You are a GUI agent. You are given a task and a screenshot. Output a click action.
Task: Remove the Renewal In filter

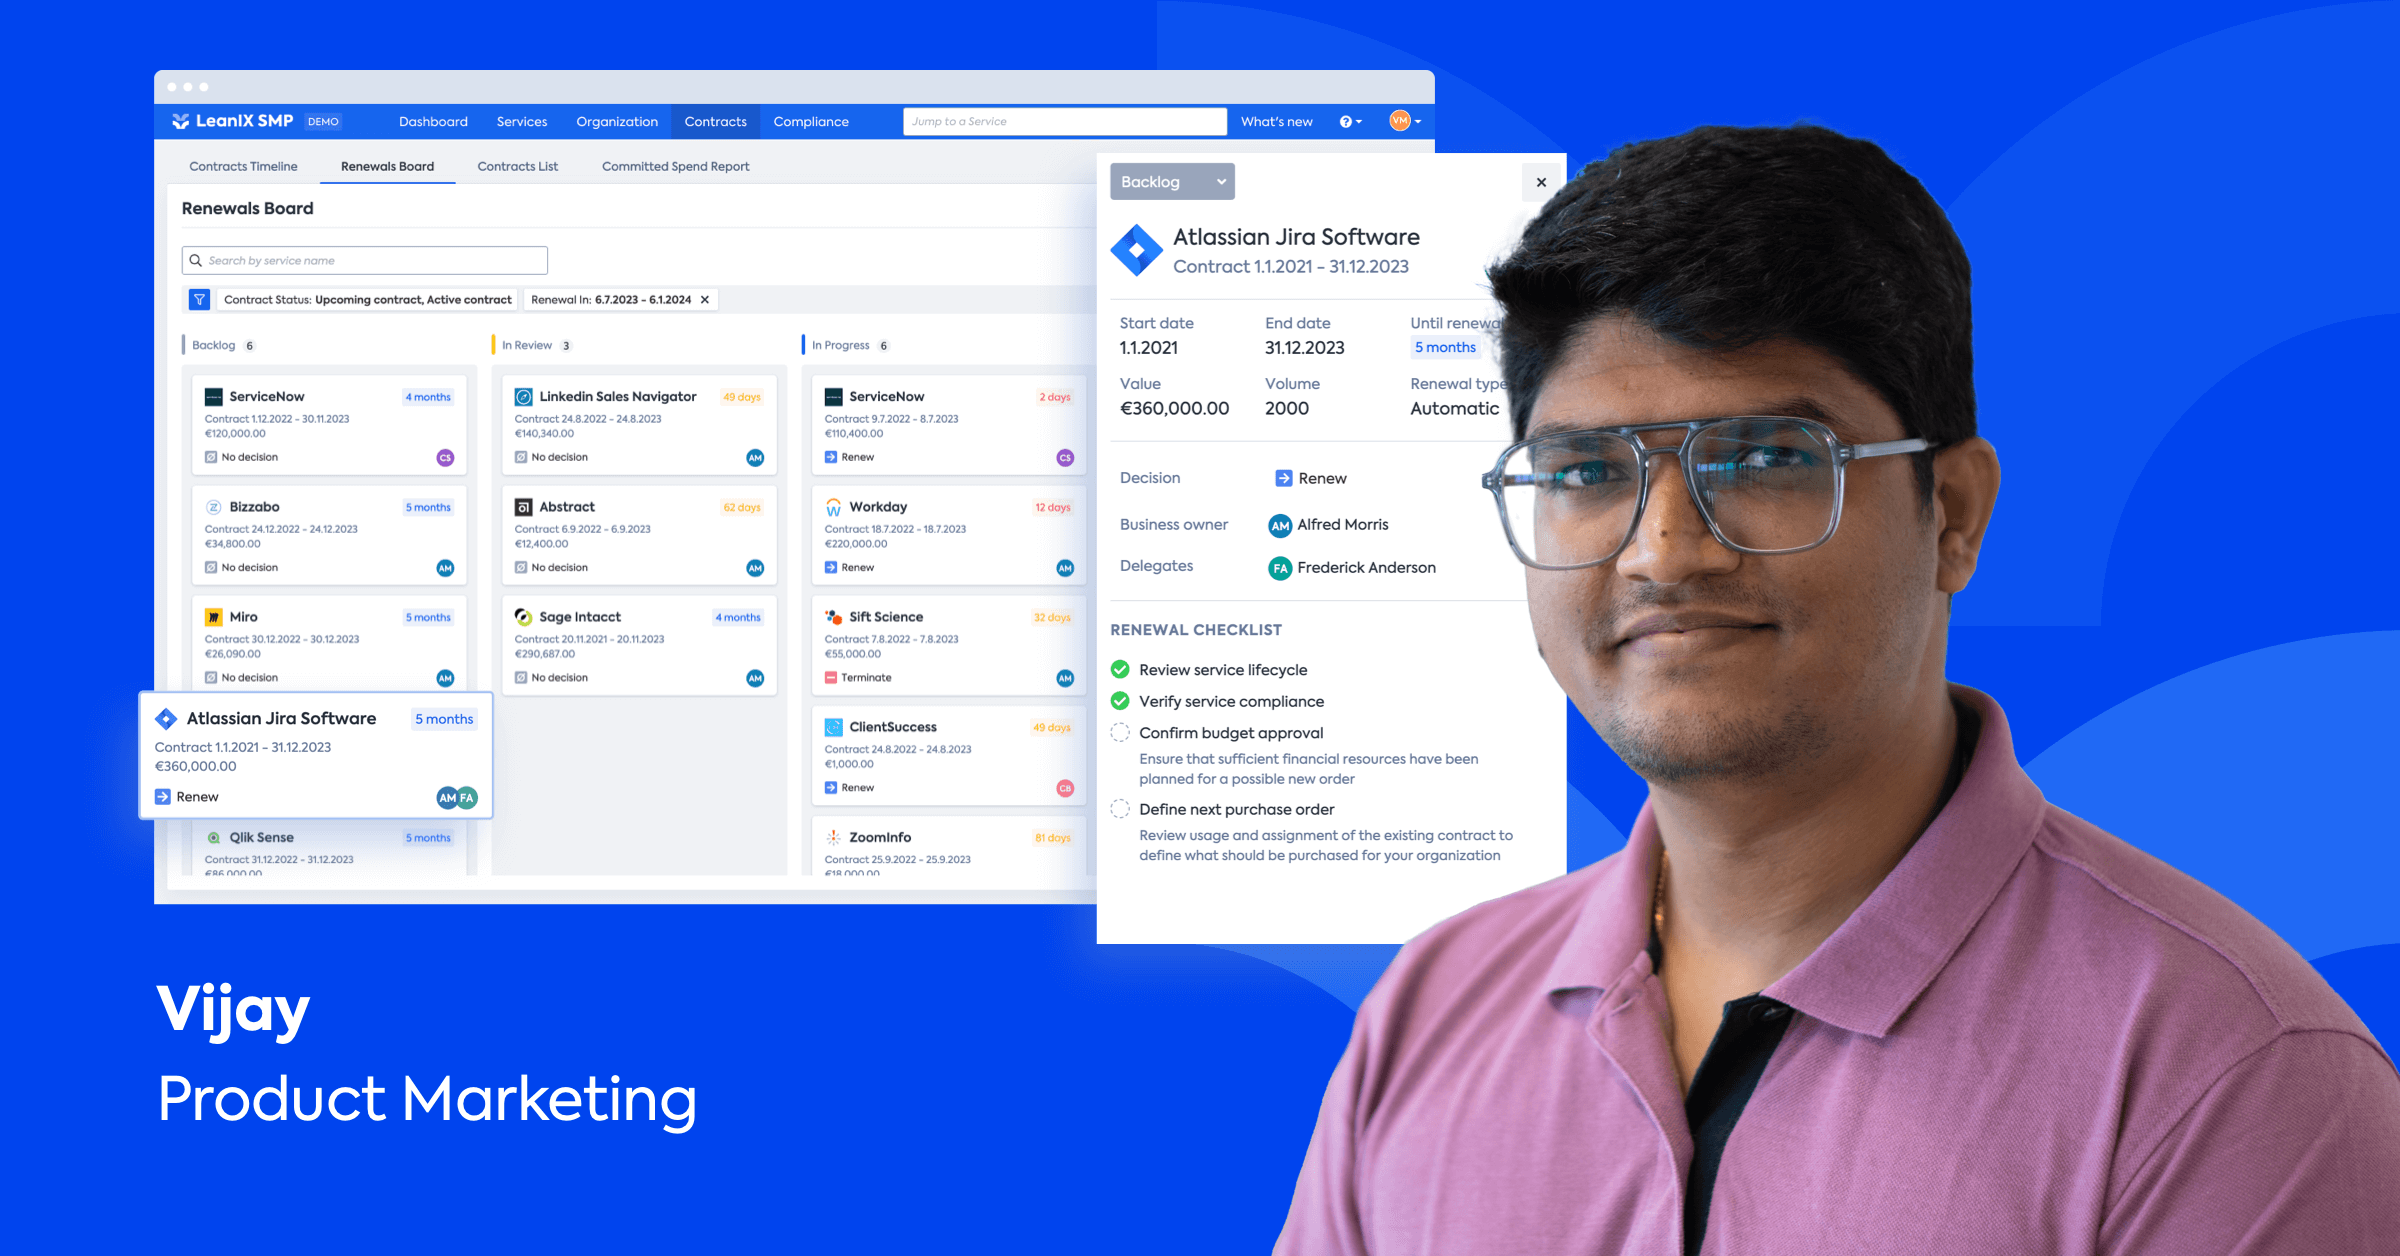[705, 300]
